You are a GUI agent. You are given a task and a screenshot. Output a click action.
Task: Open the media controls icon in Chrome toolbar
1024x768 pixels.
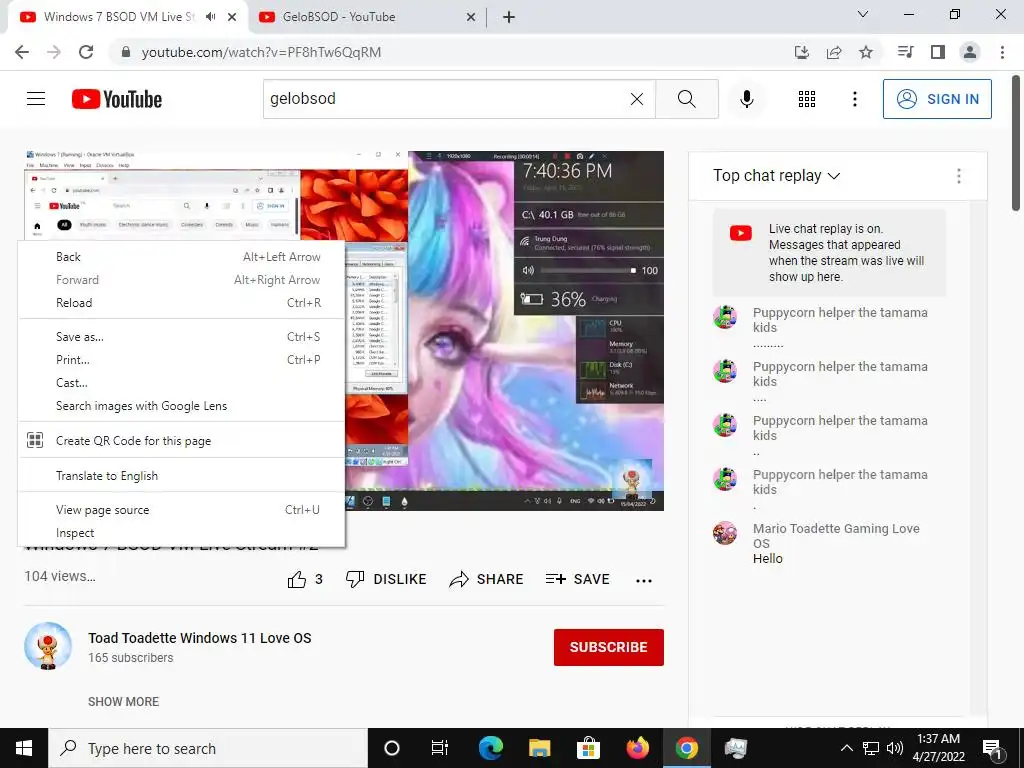(x=905, y=52)
